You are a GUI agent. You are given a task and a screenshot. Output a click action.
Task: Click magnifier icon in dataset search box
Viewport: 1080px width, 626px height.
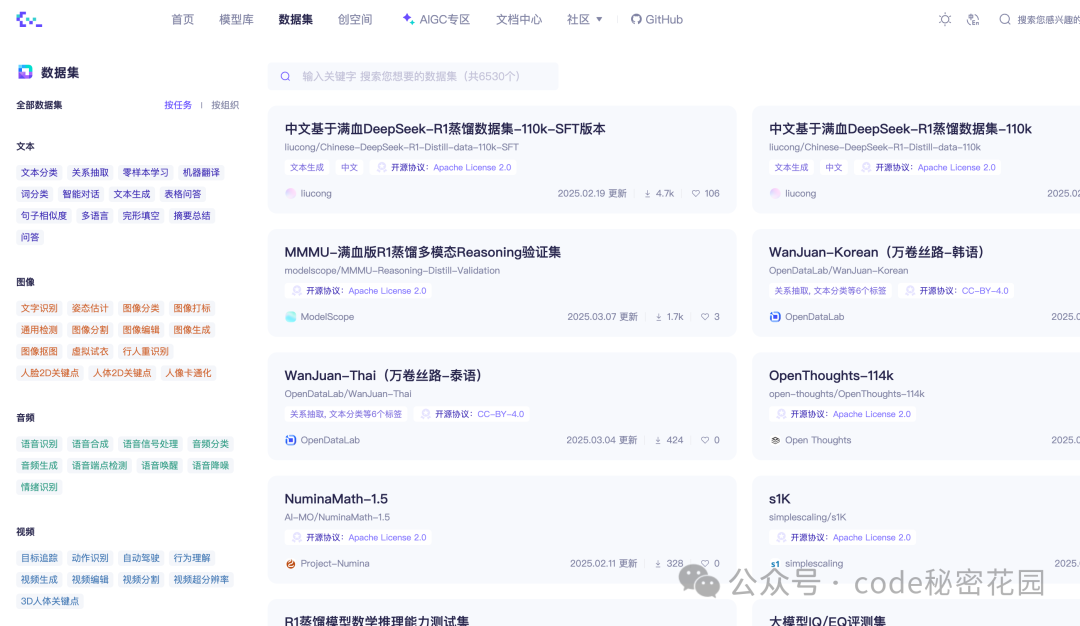click(285, 76)
